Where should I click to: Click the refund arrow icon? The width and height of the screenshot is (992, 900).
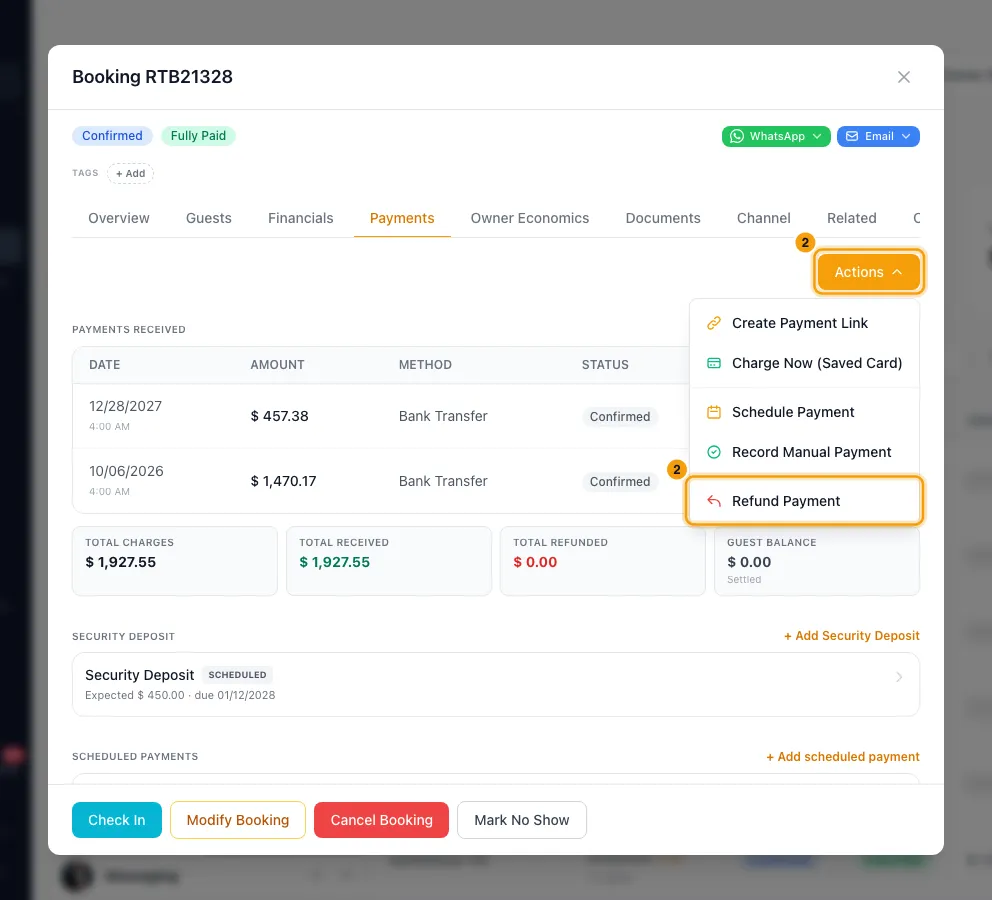pyautogui.click(x=714, y=501)
